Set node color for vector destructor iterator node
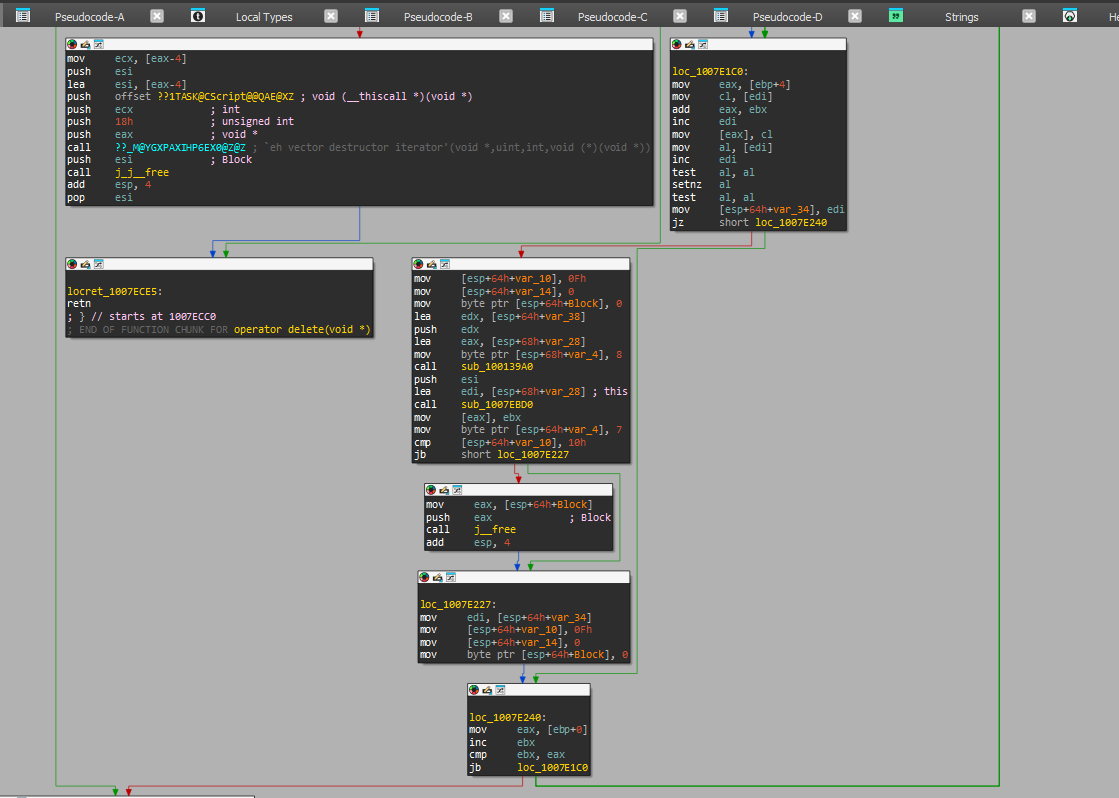The image size is (1119, 798). (x=72, y=44)
